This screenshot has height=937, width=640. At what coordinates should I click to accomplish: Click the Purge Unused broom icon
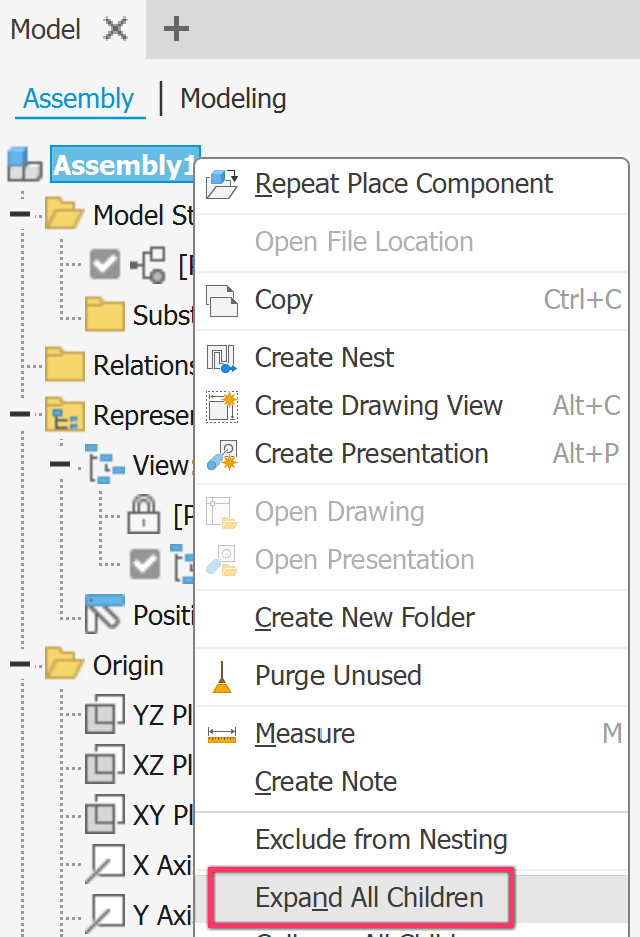222,676
